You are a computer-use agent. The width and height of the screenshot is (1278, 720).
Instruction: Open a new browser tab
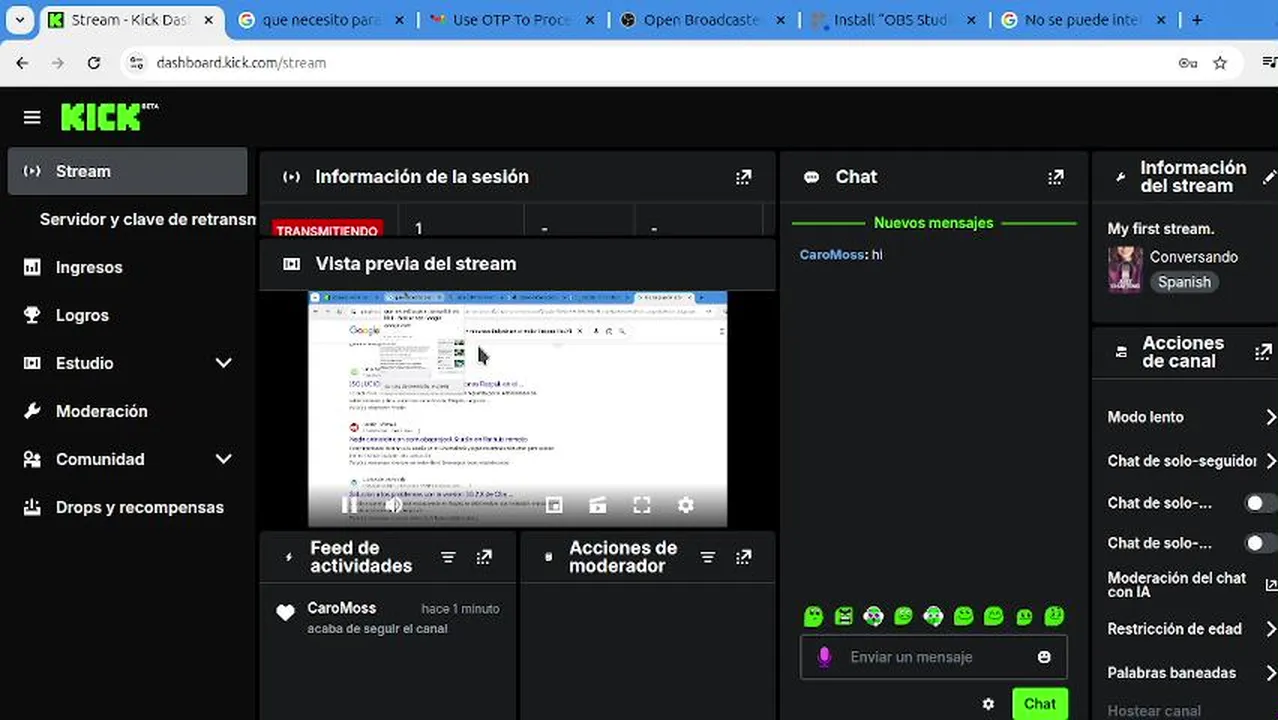[1197, 20]
